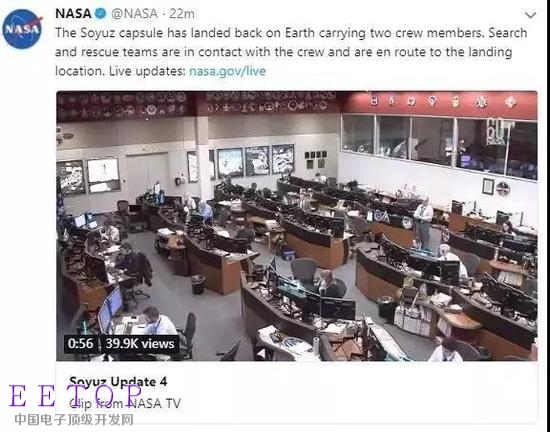The width and height of the screenshot is (550, 432).
Task: Play the mission control room video
Action: click(297, 226)
